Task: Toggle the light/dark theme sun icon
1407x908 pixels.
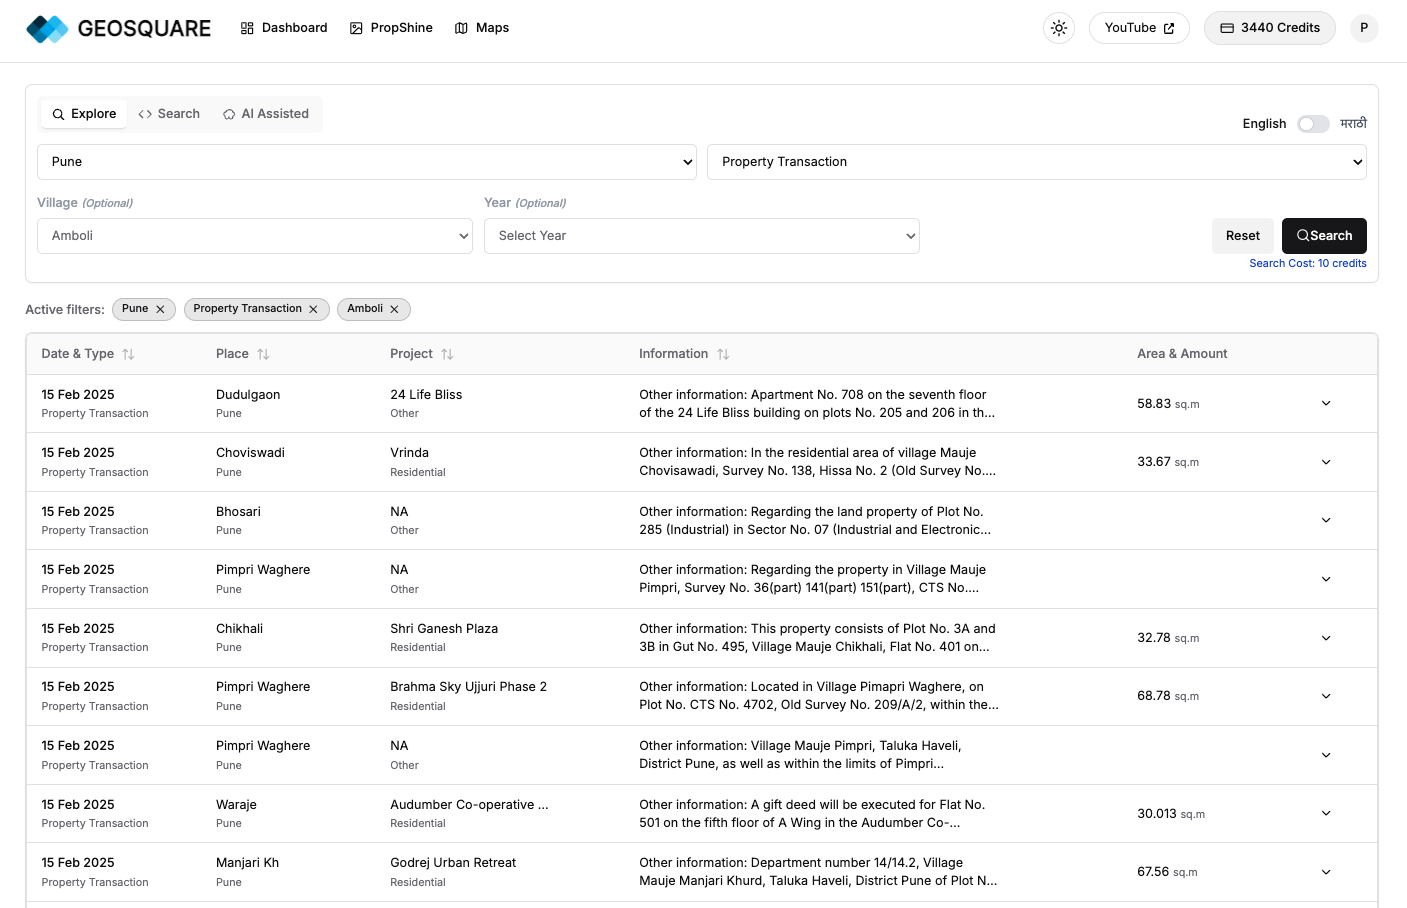Action: point(1059,28)
